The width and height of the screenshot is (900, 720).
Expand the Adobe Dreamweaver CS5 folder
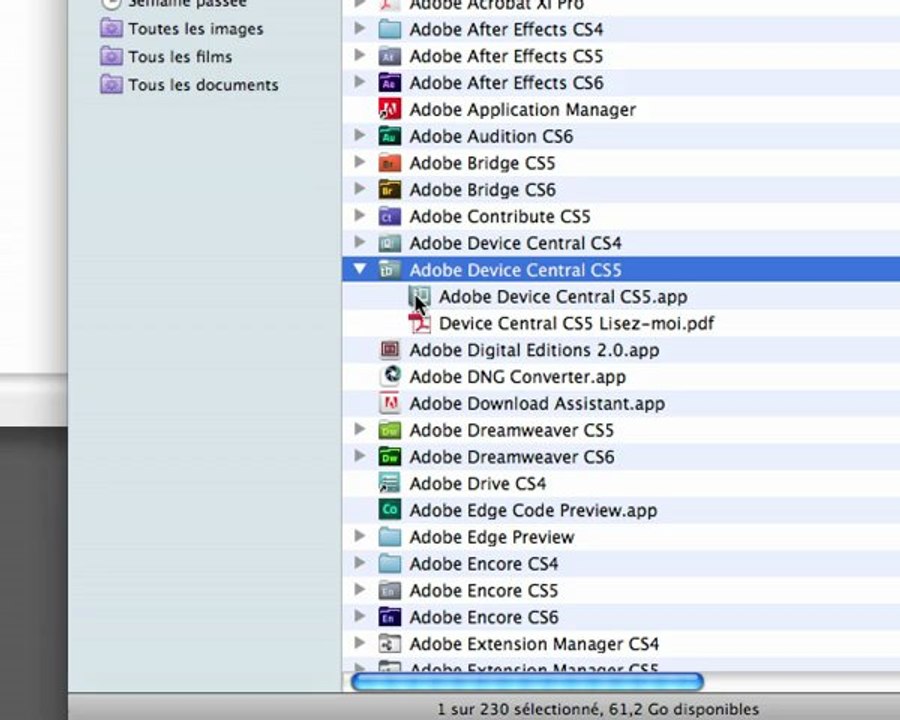360,428
